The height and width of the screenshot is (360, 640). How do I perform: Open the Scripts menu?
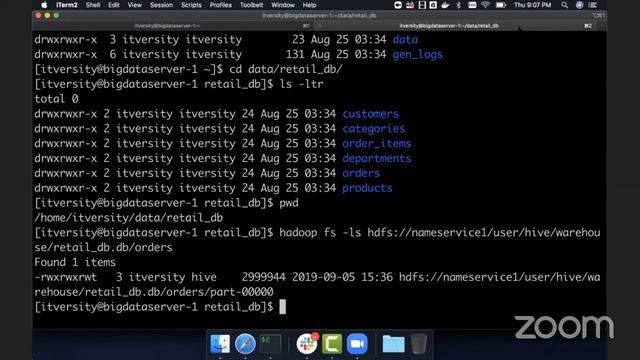191,5
